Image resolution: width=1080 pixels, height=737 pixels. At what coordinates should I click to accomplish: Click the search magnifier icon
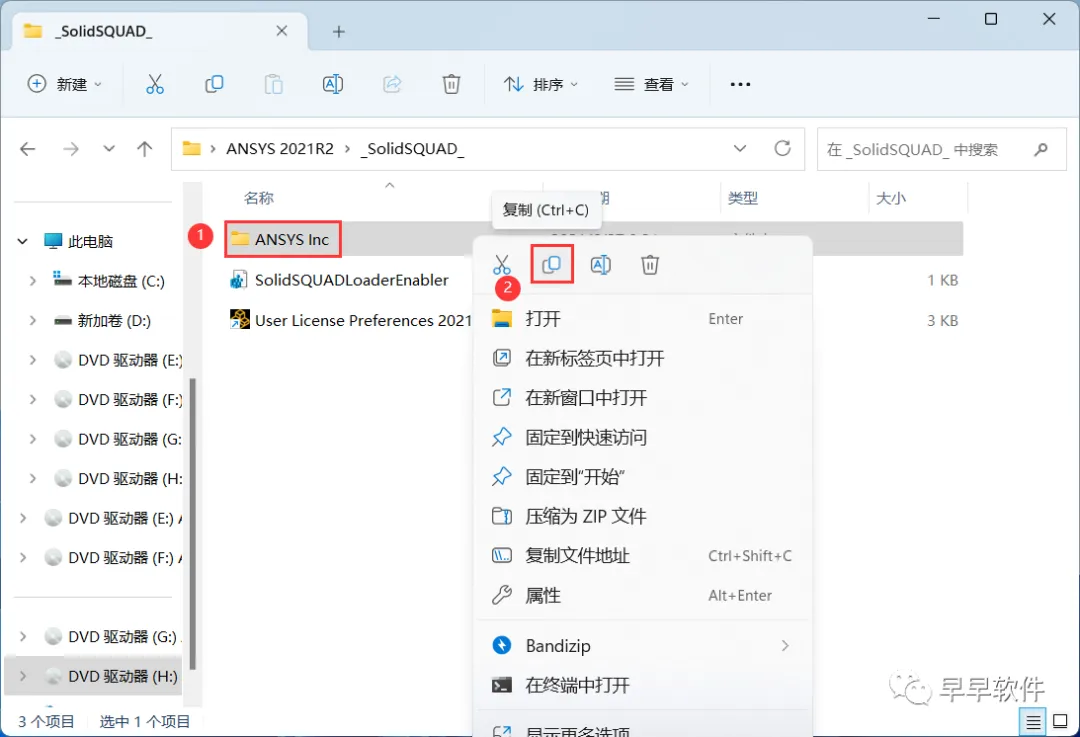[x=1041, y=149]
